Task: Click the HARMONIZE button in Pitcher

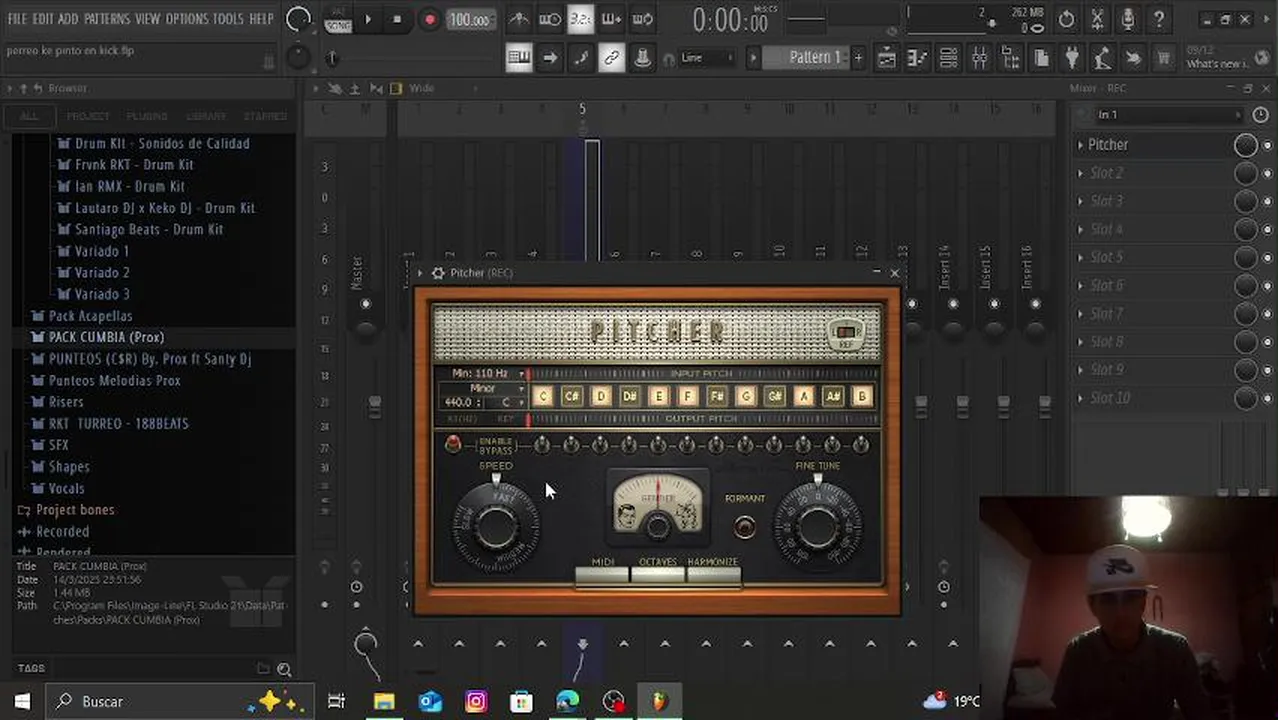Action: [x=713, y=575]
